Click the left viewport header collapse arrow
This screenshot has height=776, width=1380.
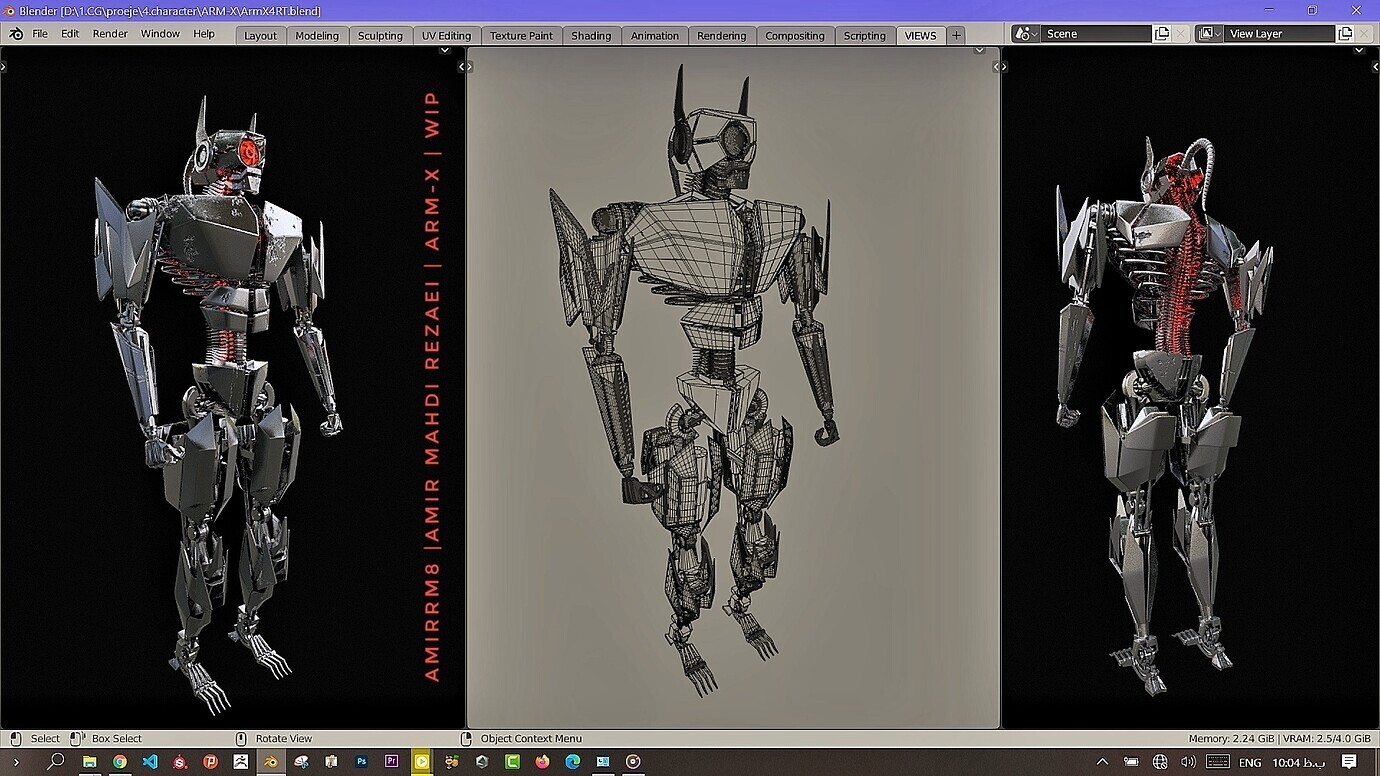pos(3,66)
